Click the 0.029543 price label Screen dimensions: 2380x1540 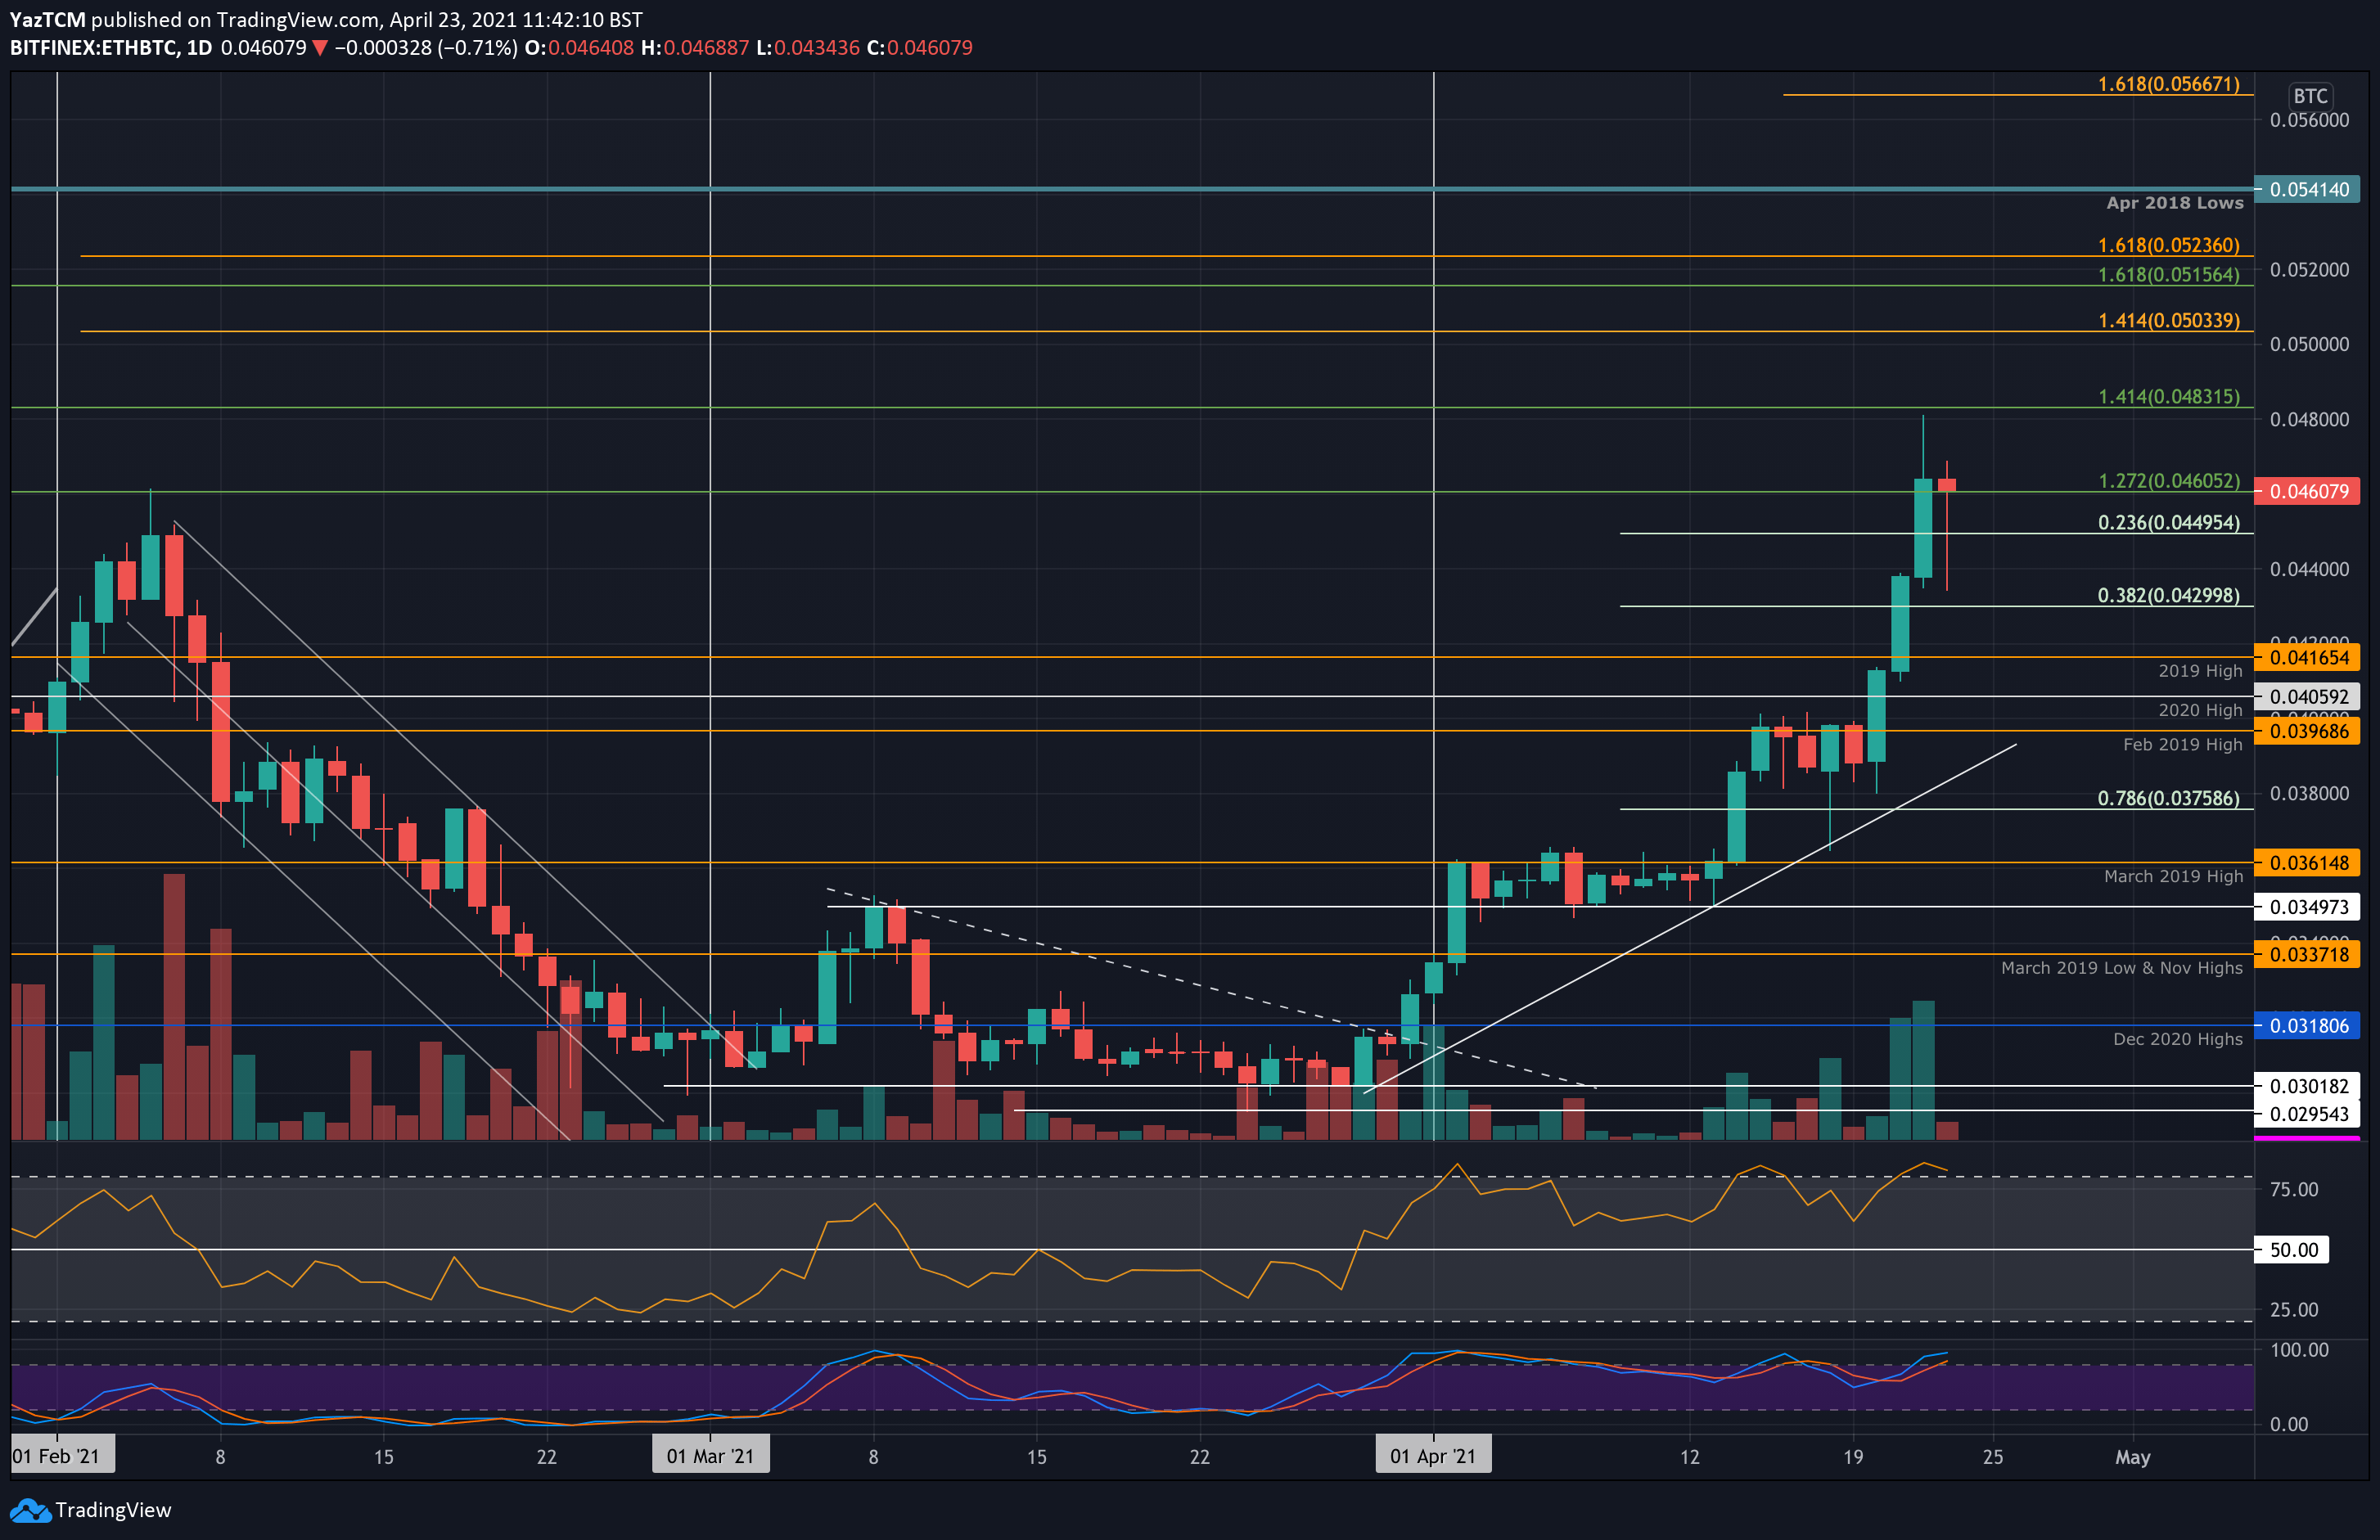point(2308,1114)
